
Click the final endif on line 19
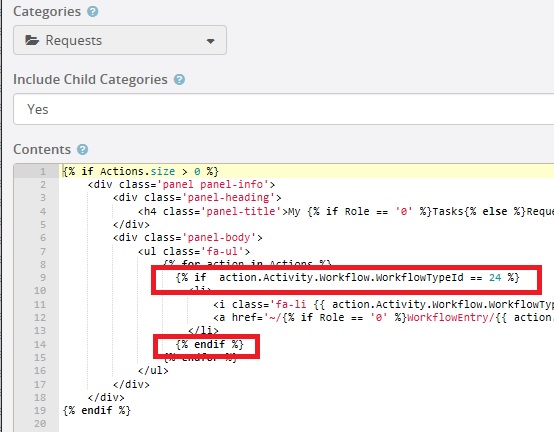click(96, 410)
